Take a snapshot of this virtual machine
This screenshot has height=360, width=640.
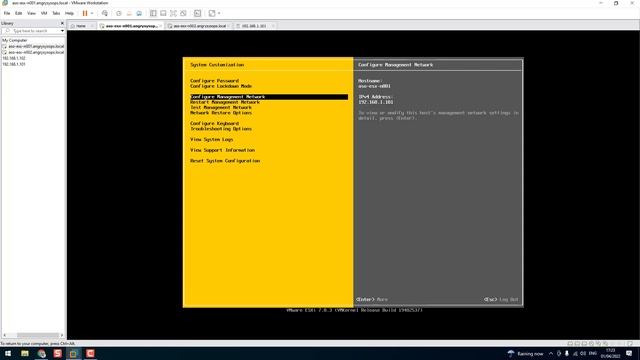pyautogui.click(x=119, y=13)
